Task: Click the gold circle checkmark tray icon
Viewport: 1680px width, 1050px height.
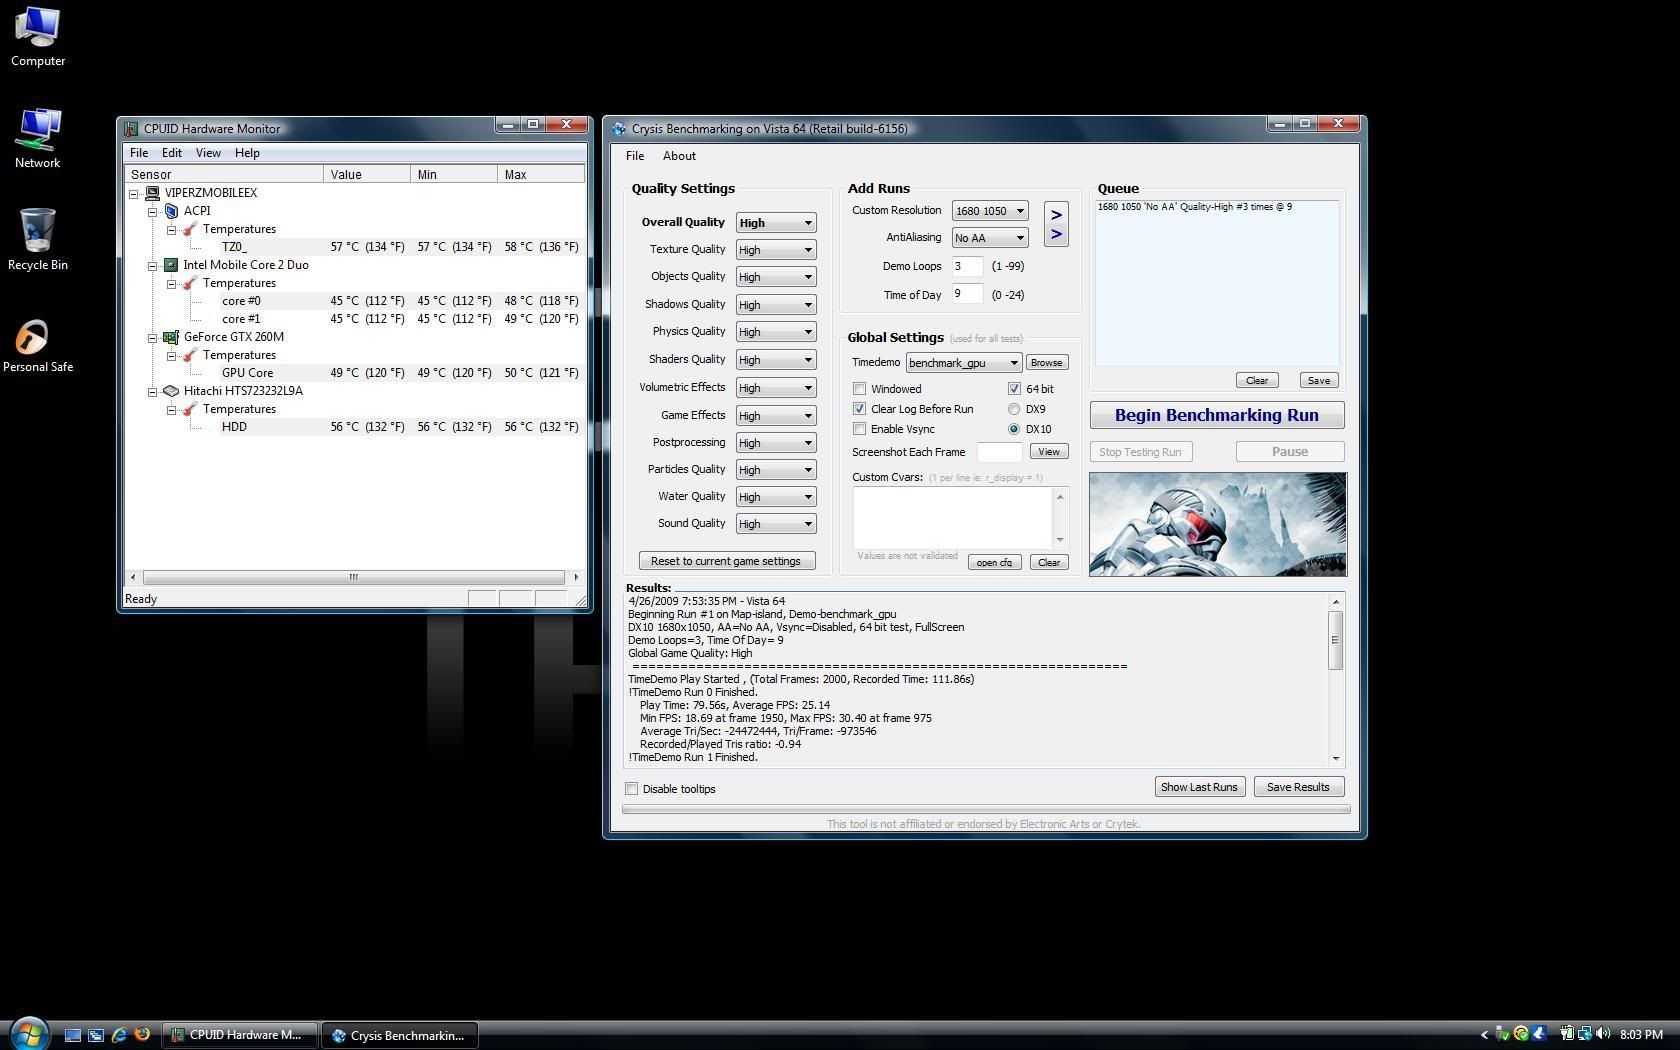Action: click(1521, 1034)
